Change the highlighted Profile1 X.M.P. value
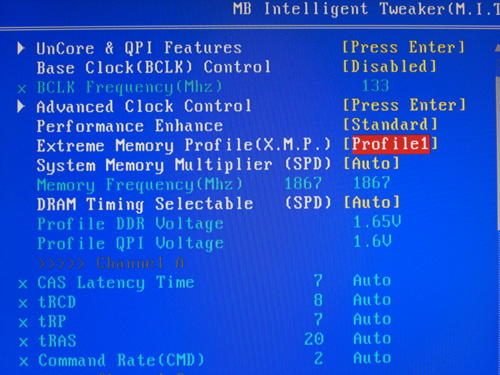Screen dimensions: 500x375 click(x=391, y=144)
